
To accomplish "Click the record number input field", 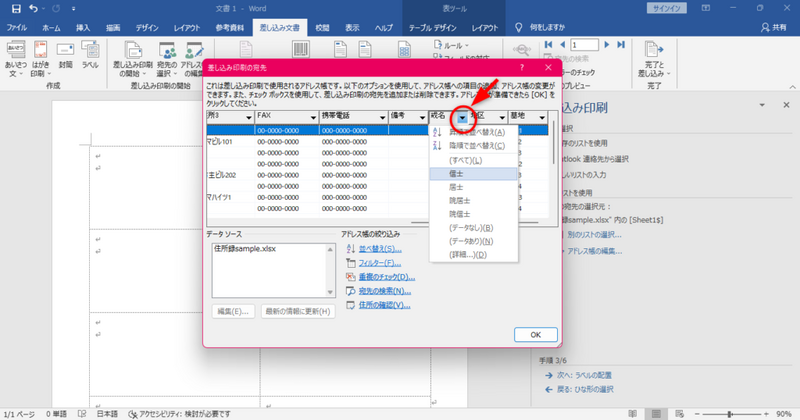I will (584, 45).
